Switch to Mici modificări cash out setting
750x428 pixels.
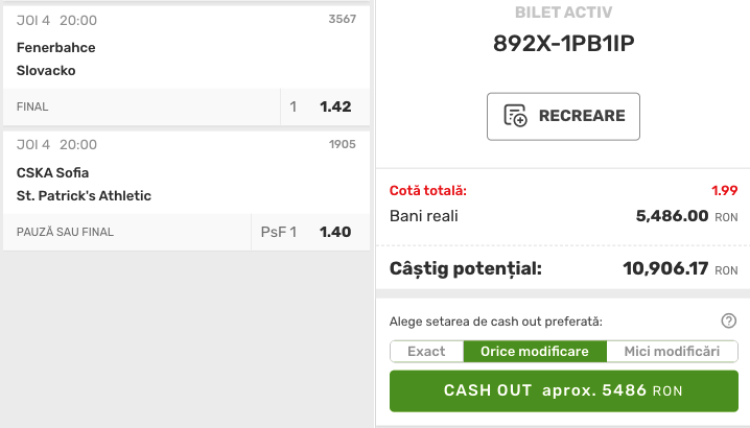pyautogui.click(x=671, y=351)
